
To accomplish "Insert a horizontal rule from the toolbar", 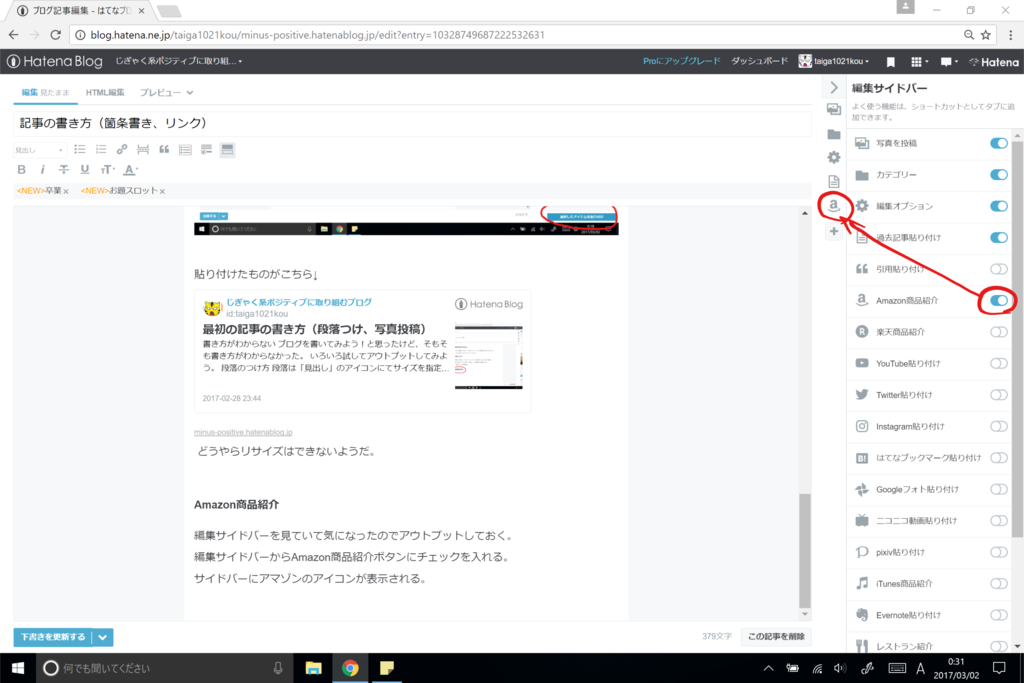I will coord(143,149).
